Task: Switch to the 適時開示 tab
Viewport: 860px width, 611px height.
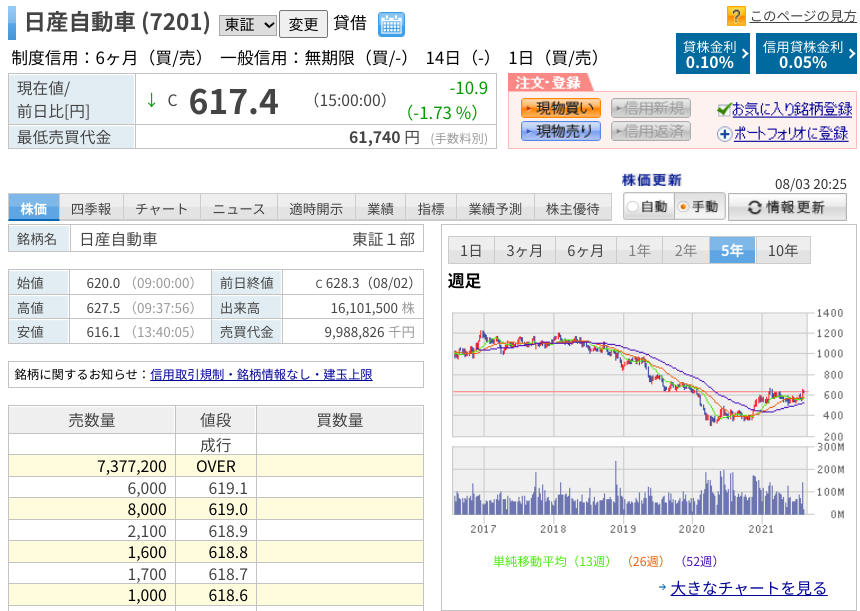Action: tap(316, 208)
